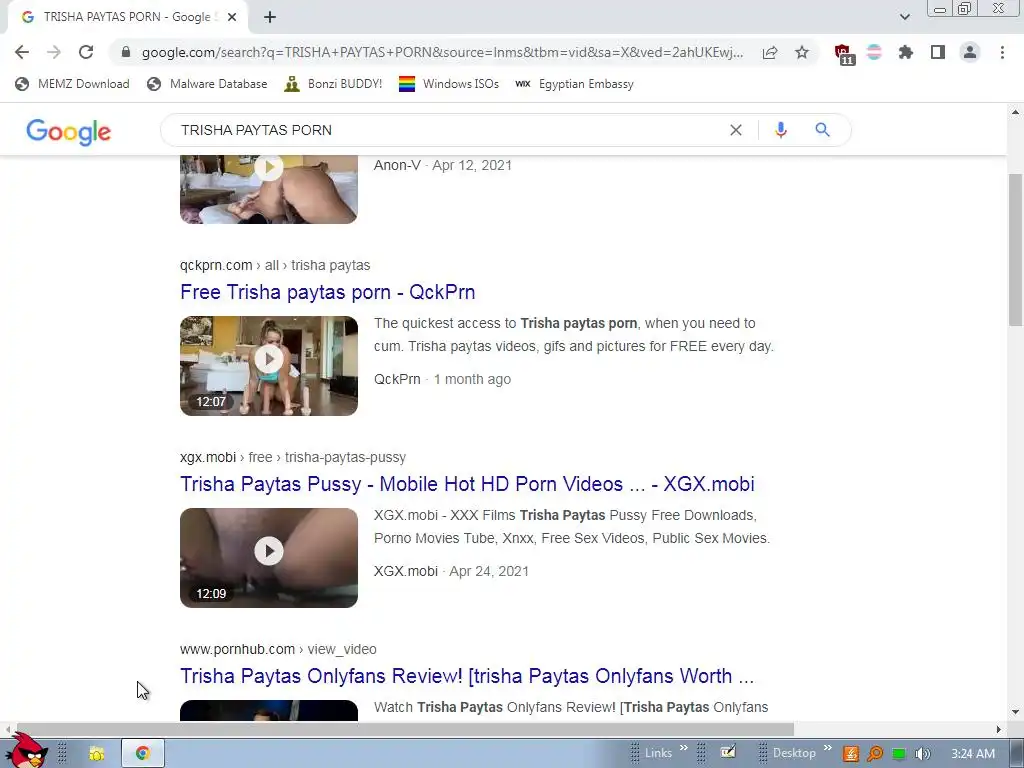The height and width of the screenshot is (768, 1024).
Task: Open the 3:24 AM taskbar clock
Action: (973, 754)
